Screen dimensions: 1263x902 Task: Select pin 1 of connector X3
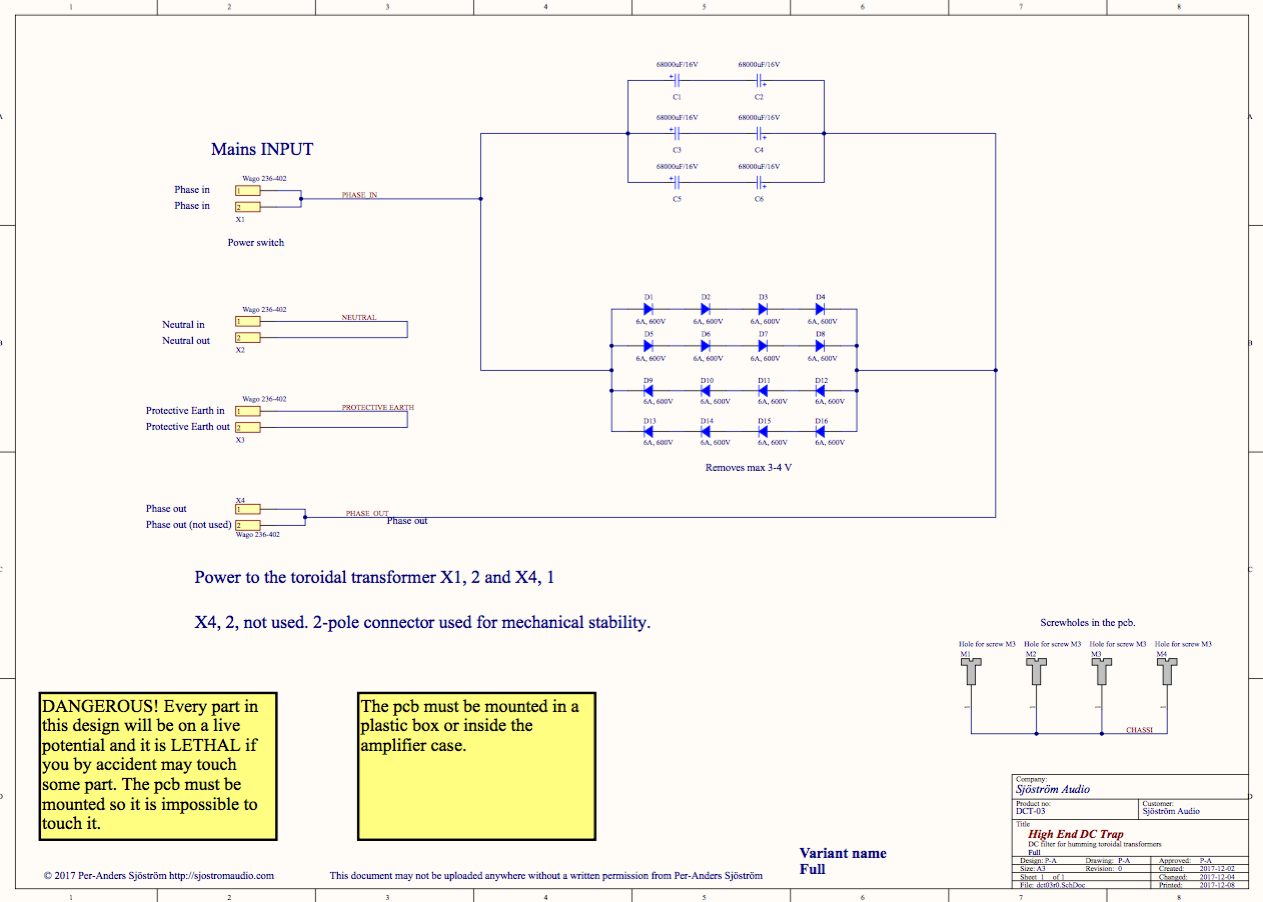(248, 411)
